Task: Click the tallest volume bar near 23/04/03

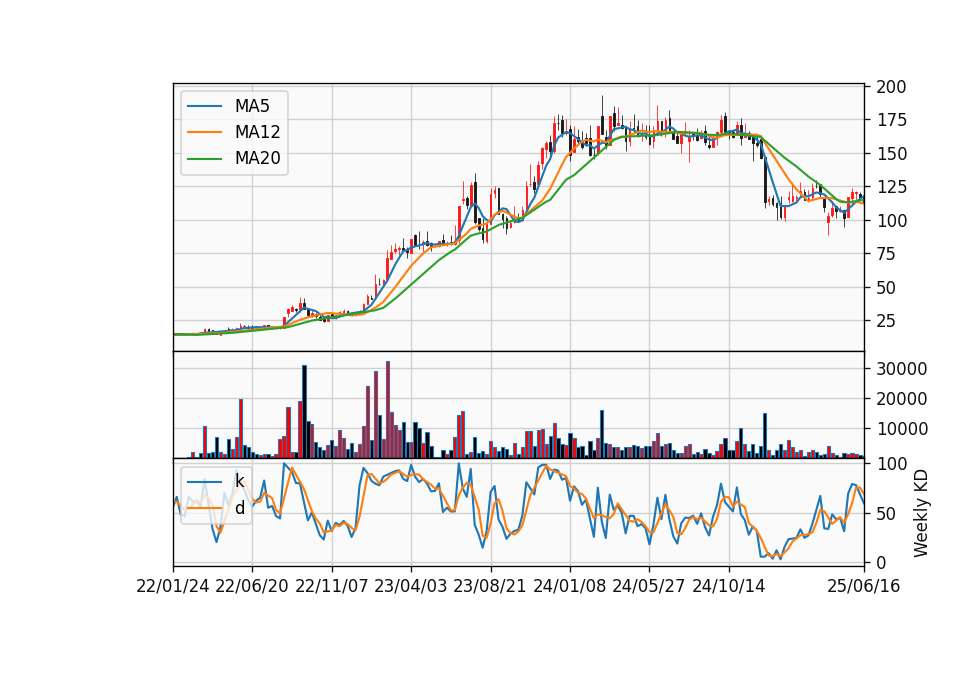Action: (x=388, y=410)
